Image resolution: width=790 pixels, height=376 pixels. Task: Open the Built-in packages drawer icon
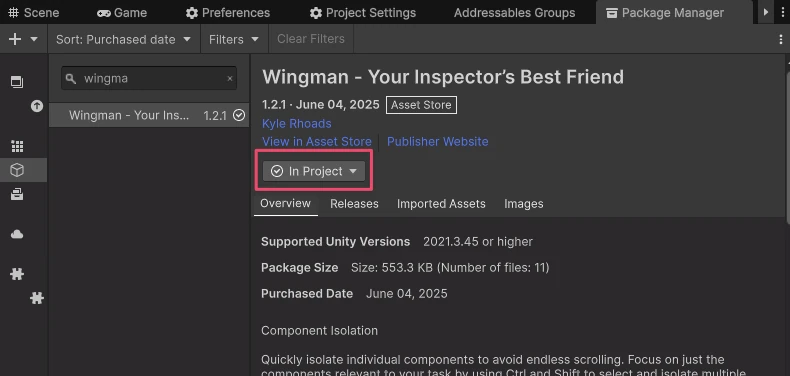(17, 194)
